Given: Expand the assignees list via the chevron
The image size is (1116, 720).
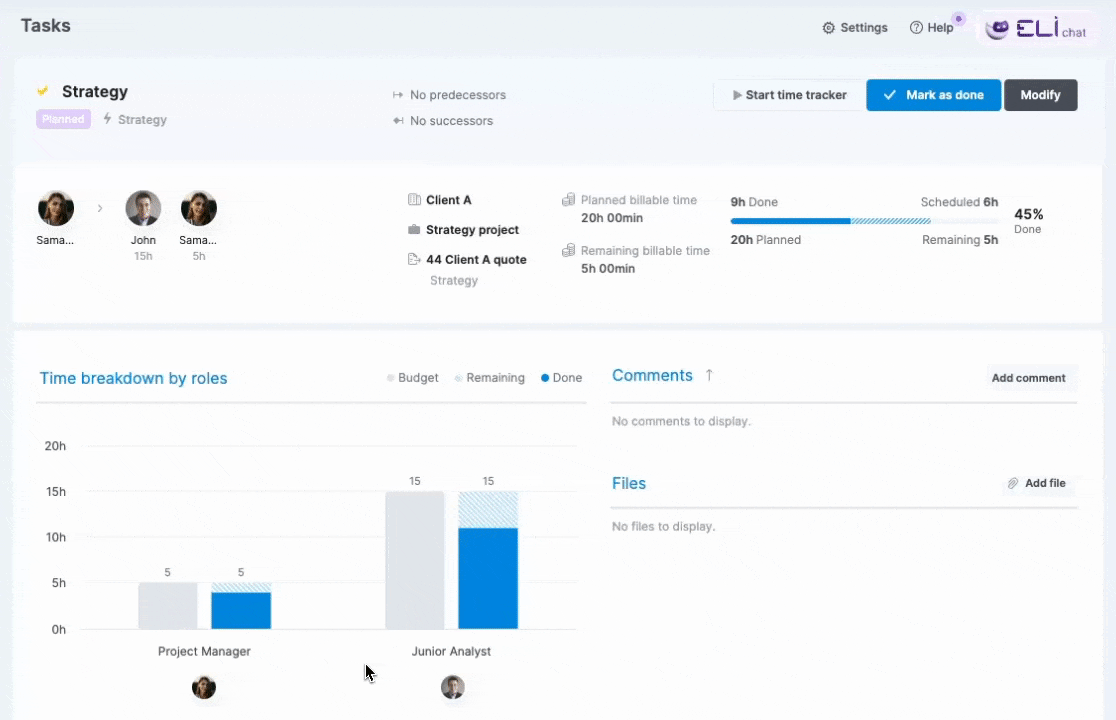Looking at the screenshot, I should coord(100,208).
